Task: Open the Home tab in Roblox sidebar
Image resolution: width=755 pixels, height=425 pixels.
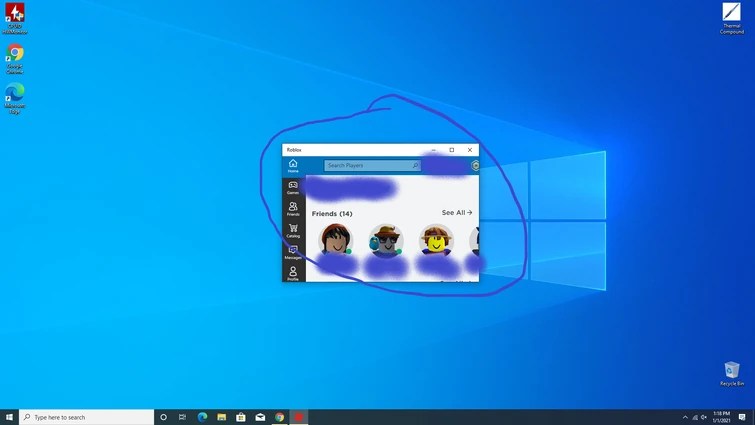Action: click(293, 166)
